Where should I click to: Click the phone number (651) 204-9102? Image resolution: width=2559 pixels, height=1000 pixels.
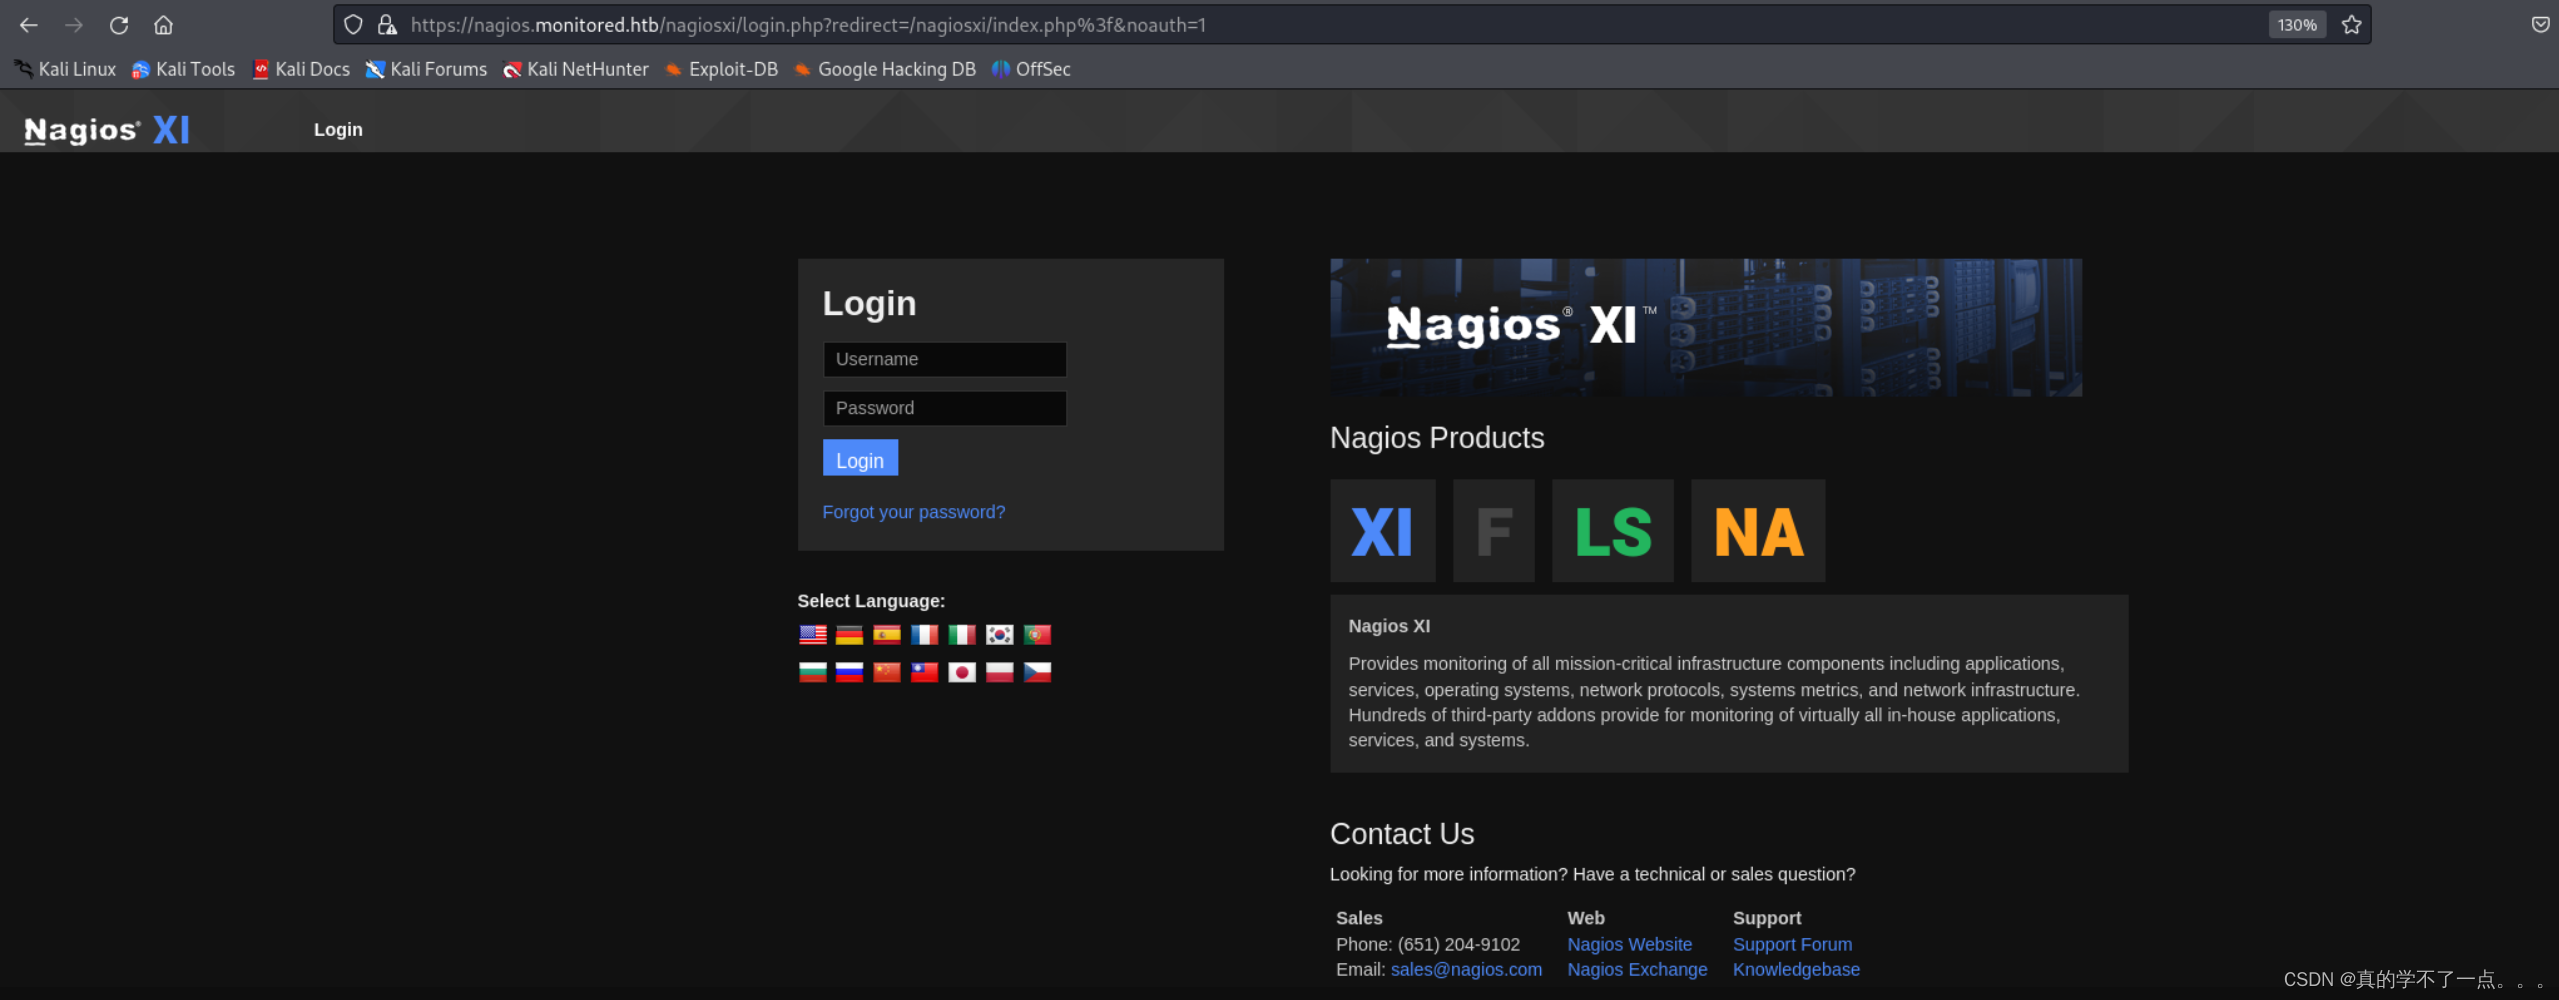click(x=1459, y=944)
